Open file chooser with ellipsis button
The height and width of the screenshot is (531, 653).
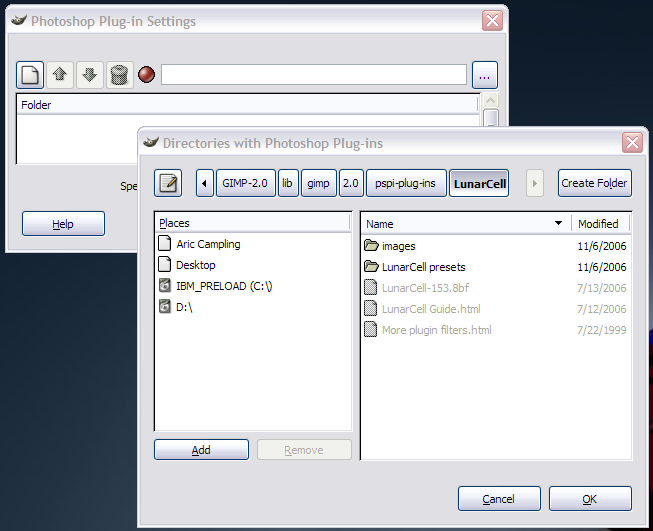[485, 75]
